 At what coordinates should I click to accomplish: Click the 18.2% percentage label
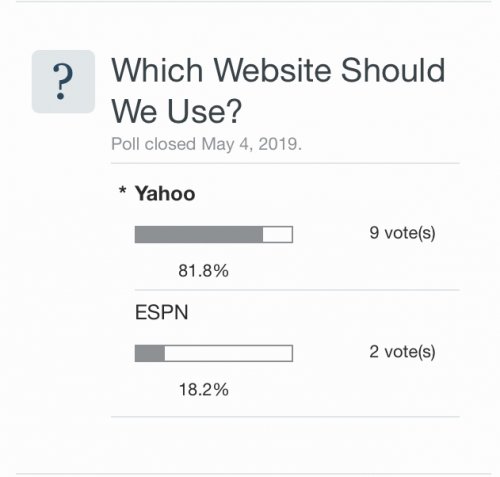[204, 389]
